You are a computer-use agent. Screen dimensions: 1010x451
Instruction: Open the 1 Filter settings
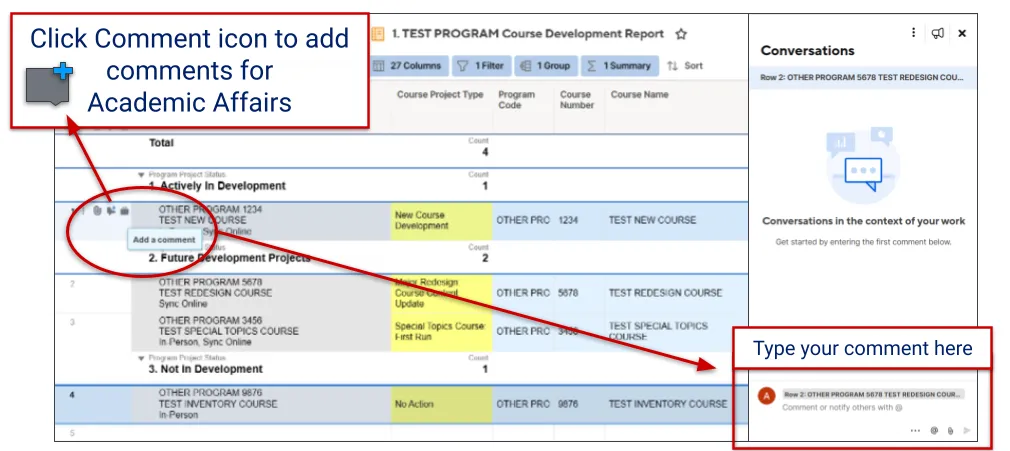480,66
